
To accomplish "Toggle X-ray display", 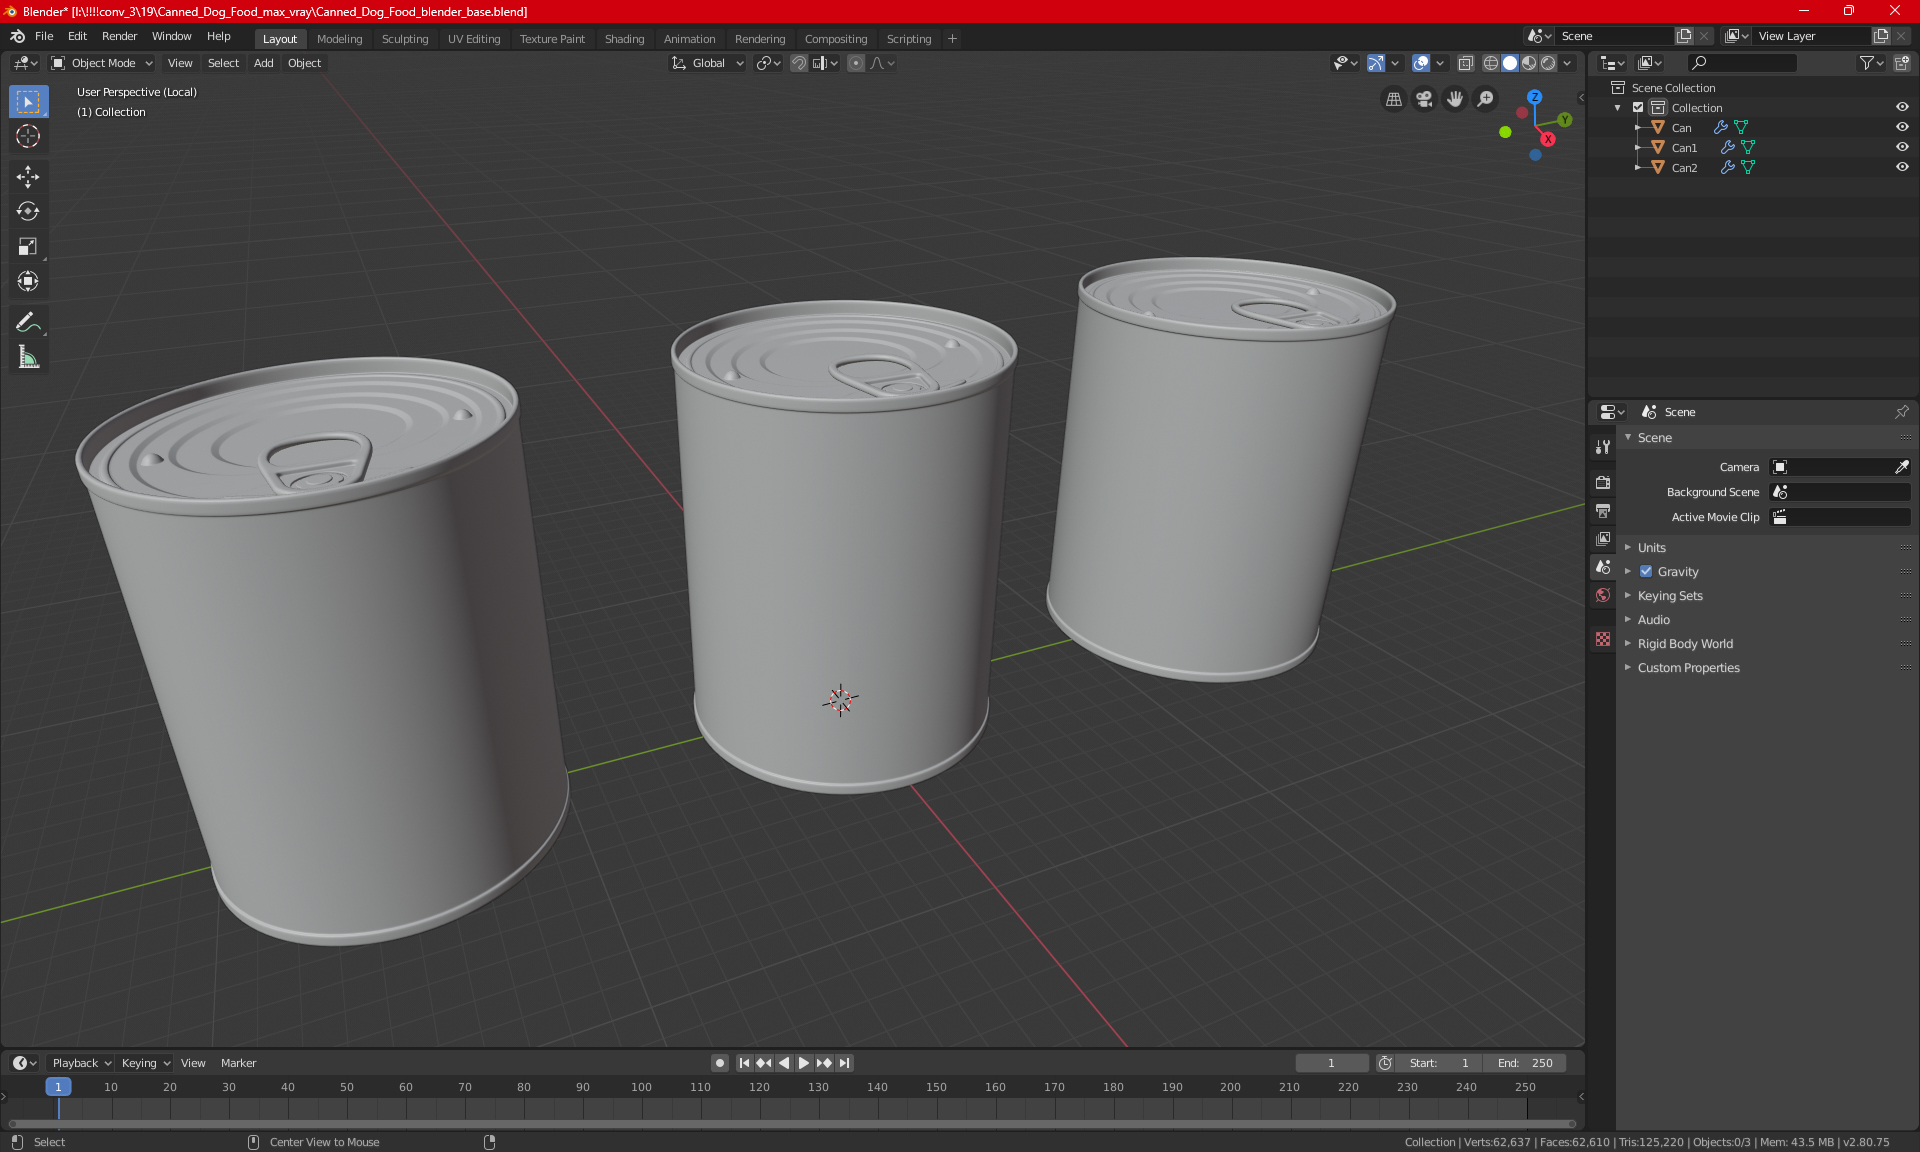I will [1466, 63].
